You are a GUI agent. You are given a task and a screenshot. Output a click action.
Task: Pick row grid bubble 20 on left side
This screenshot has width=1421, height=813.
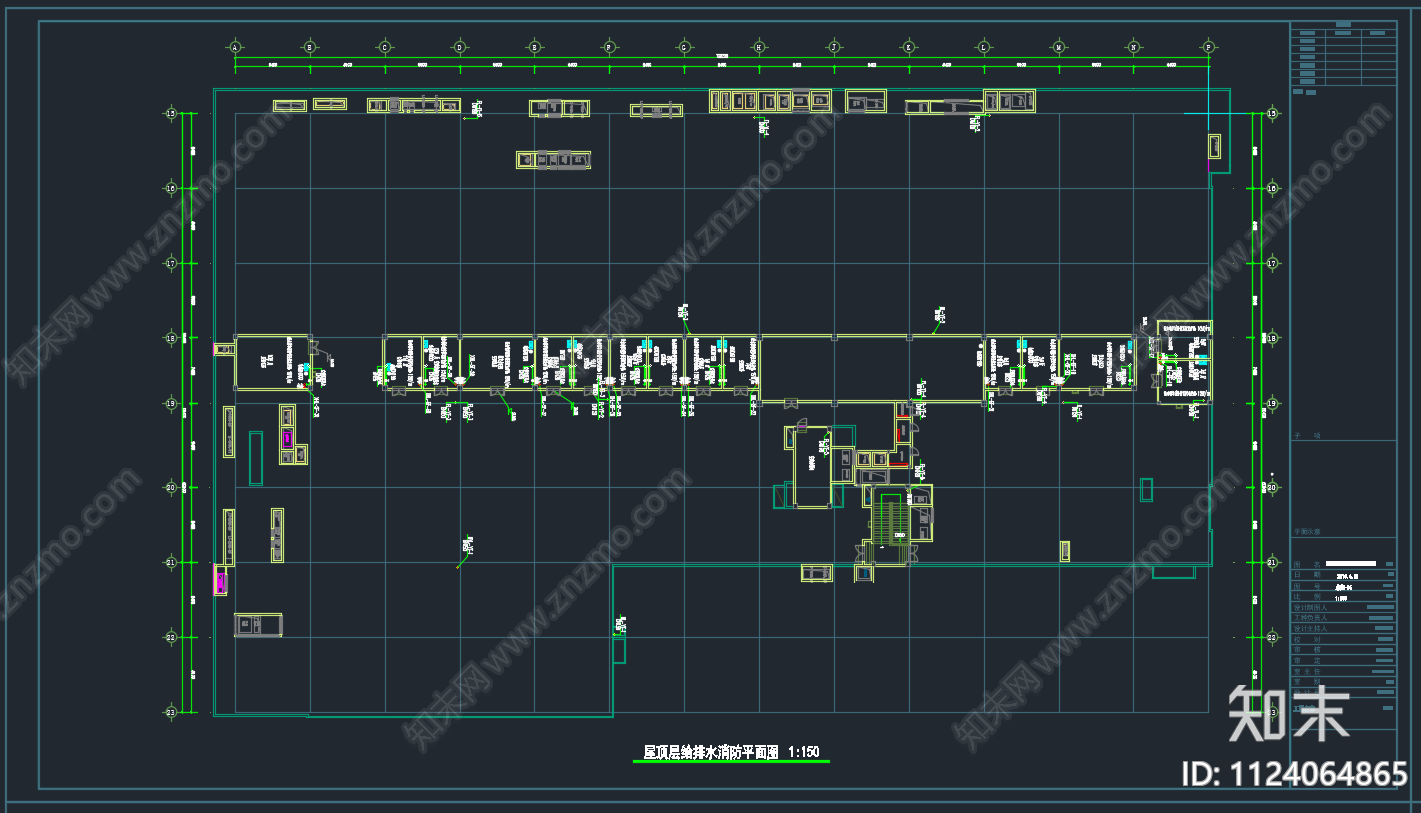[170, 487]
